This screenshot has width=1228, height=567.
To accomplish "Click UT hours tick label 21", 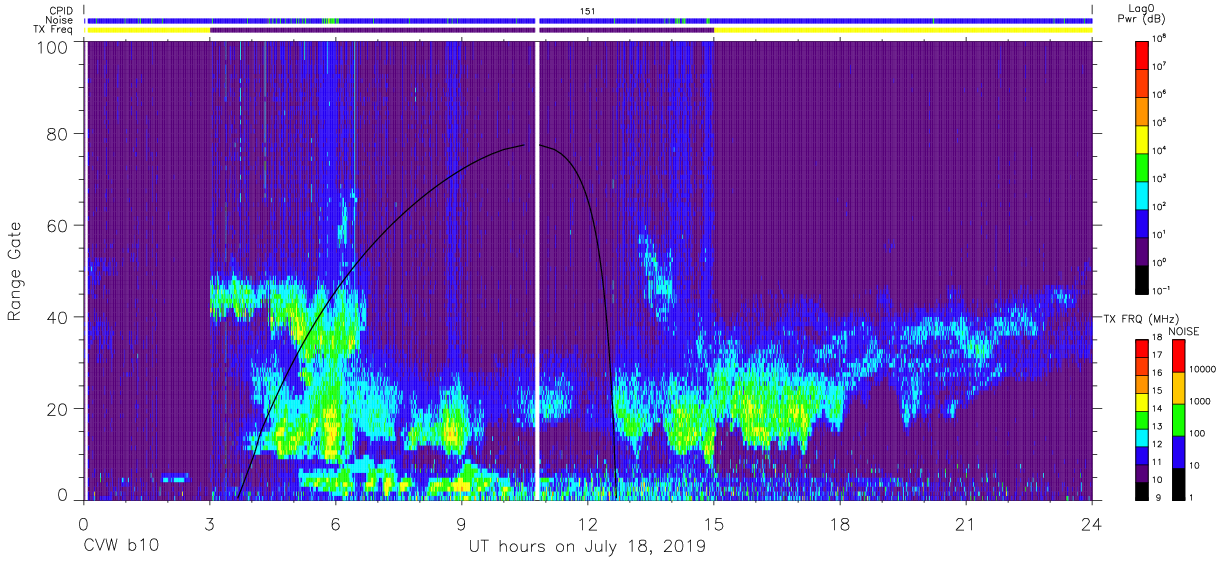I will pyautogui.click(x=966, y=524).
